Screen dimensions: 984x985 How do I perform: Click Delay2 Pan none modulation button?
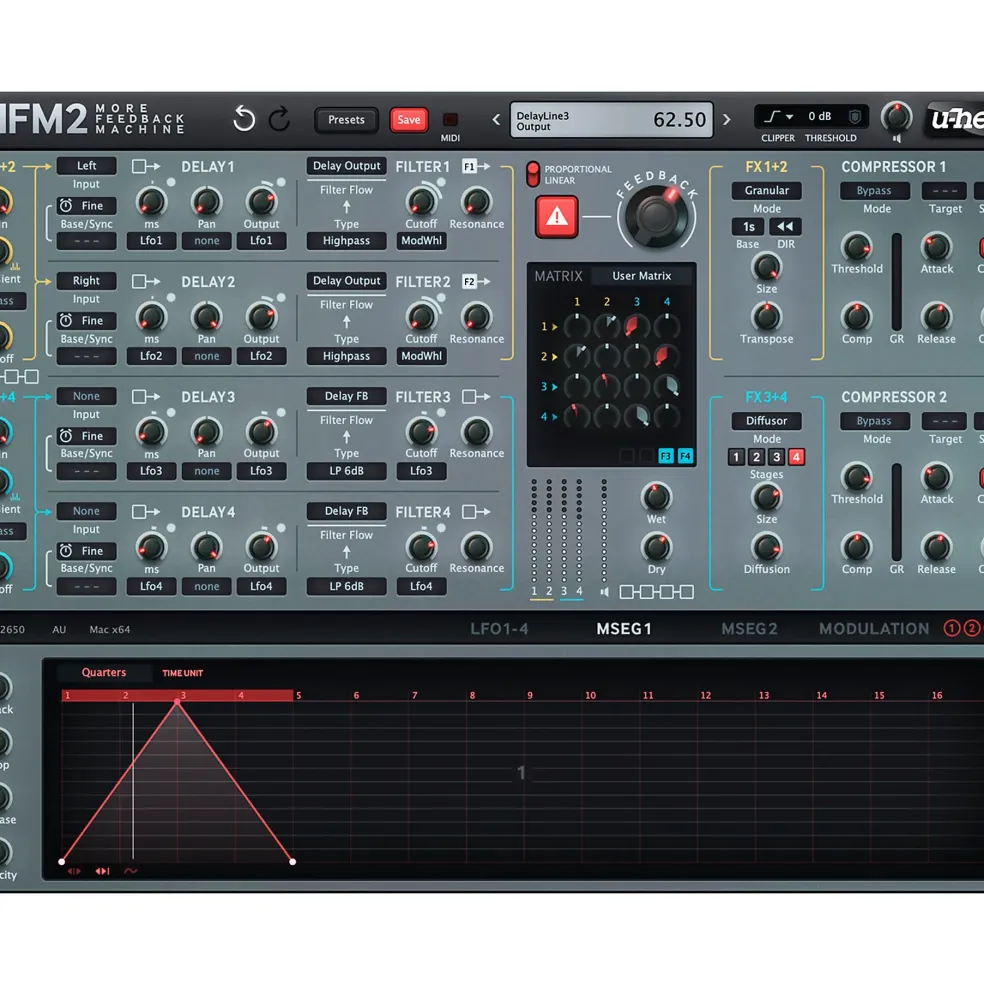pyautogui.click(x=206, y=356)
